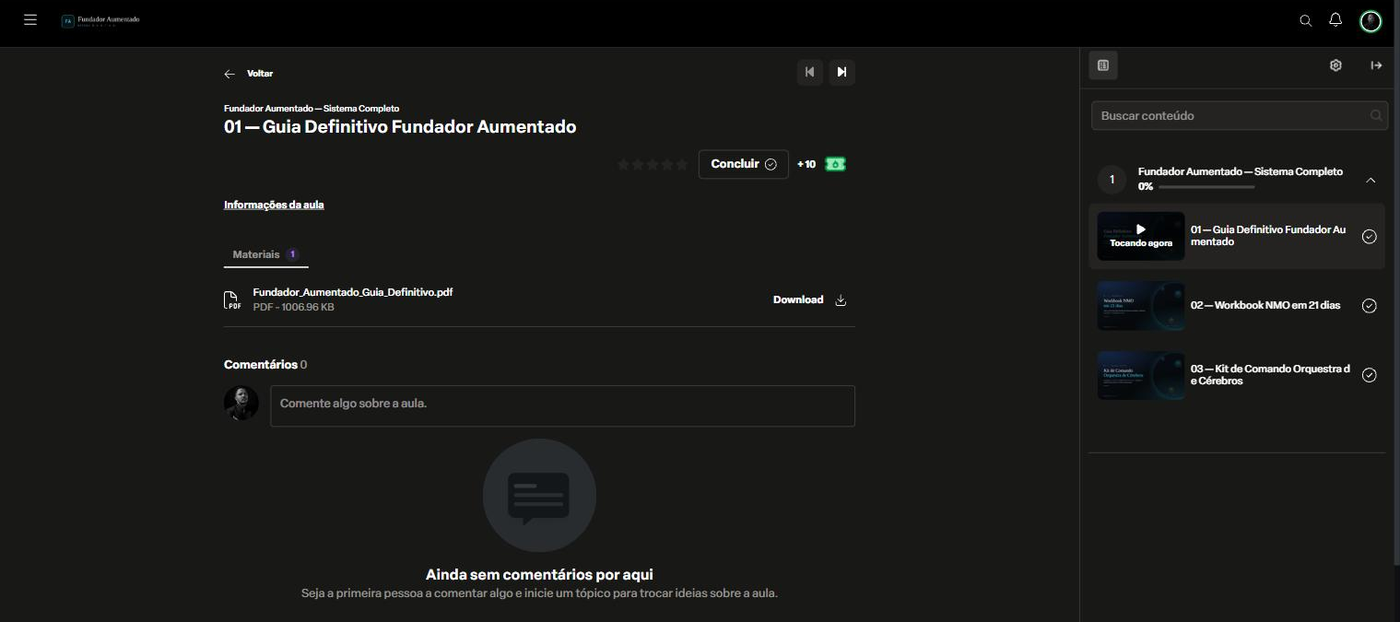The width and height of the screenshot is (1400, 622).
Task: Open the hamburger menu
Action: [30, 20]
